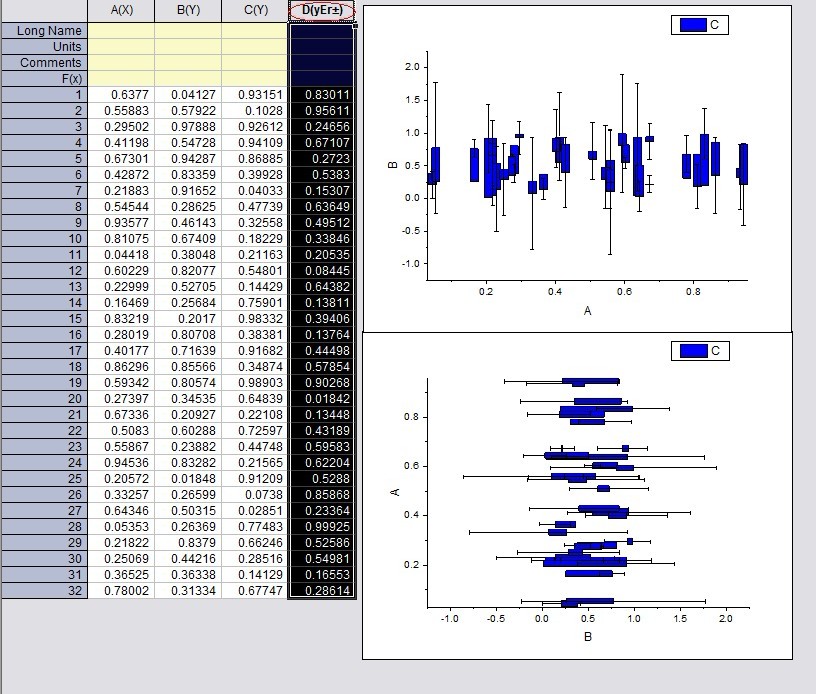Select cell with value 0.81075
Screen dimensions: 816x694
point(121,239)
